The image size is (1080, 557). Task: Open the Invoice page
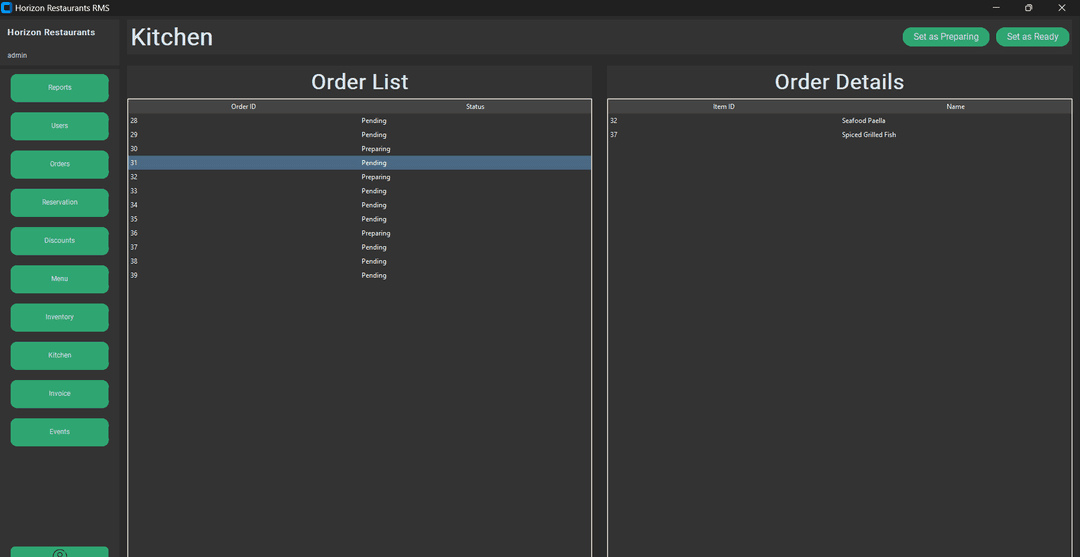point(59,393)
